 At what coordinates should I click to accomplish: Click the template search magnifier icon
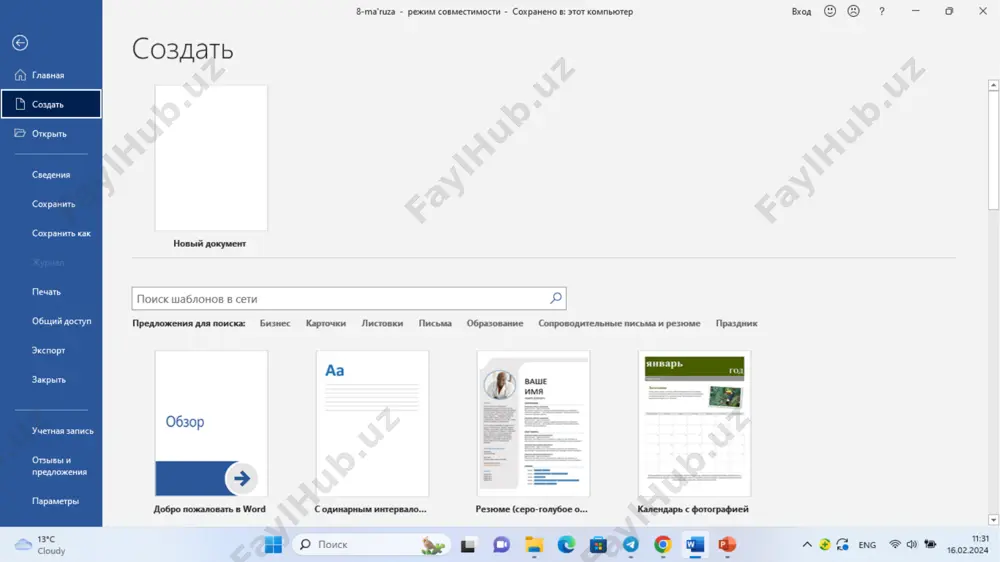coord(556,298)
